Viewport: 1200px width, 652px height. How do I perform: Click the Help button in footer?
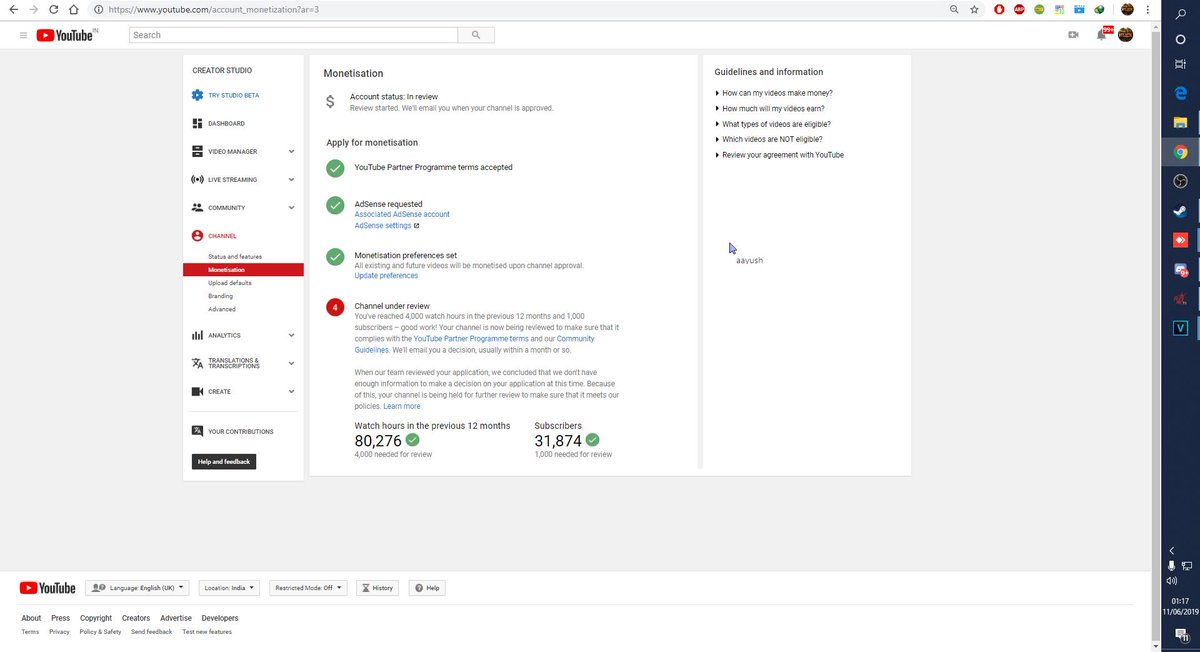tap(427, 588)
